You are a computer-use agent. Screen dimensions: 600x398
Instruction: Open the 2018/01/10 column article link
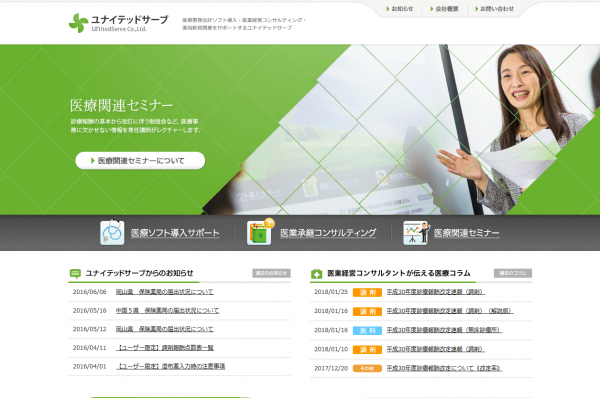(435, 349)
